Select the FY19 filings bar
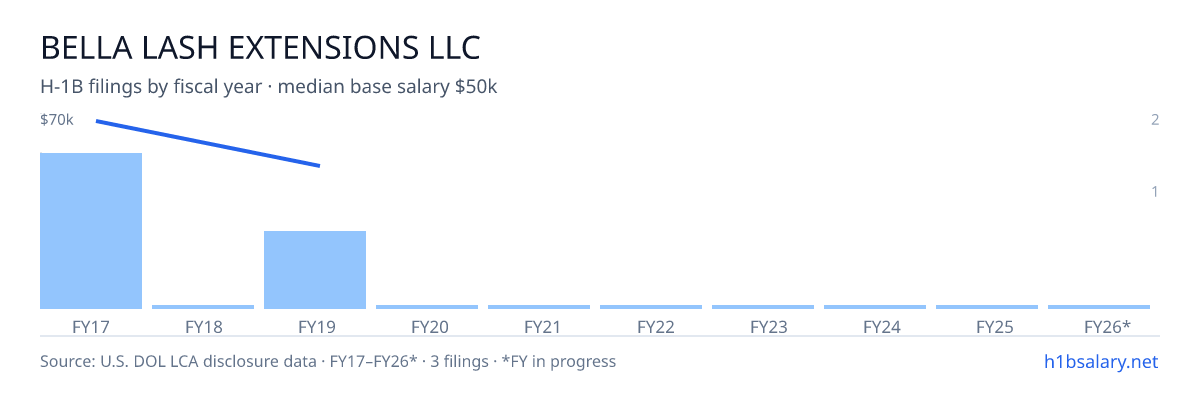1200x400 pixels. [315, 270]
